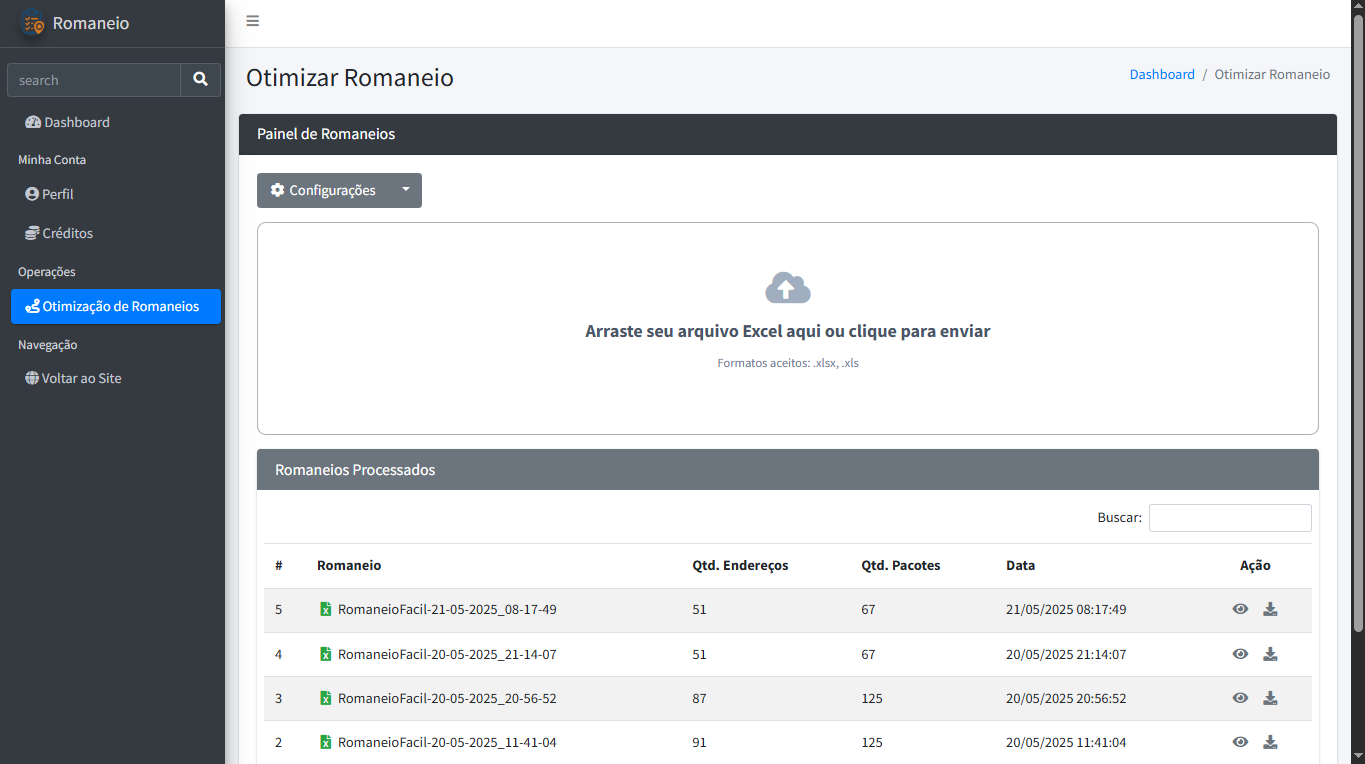Screen dimensions: 1365x764
Task: Sort table by # column header
Action: [x=279, y=565]
